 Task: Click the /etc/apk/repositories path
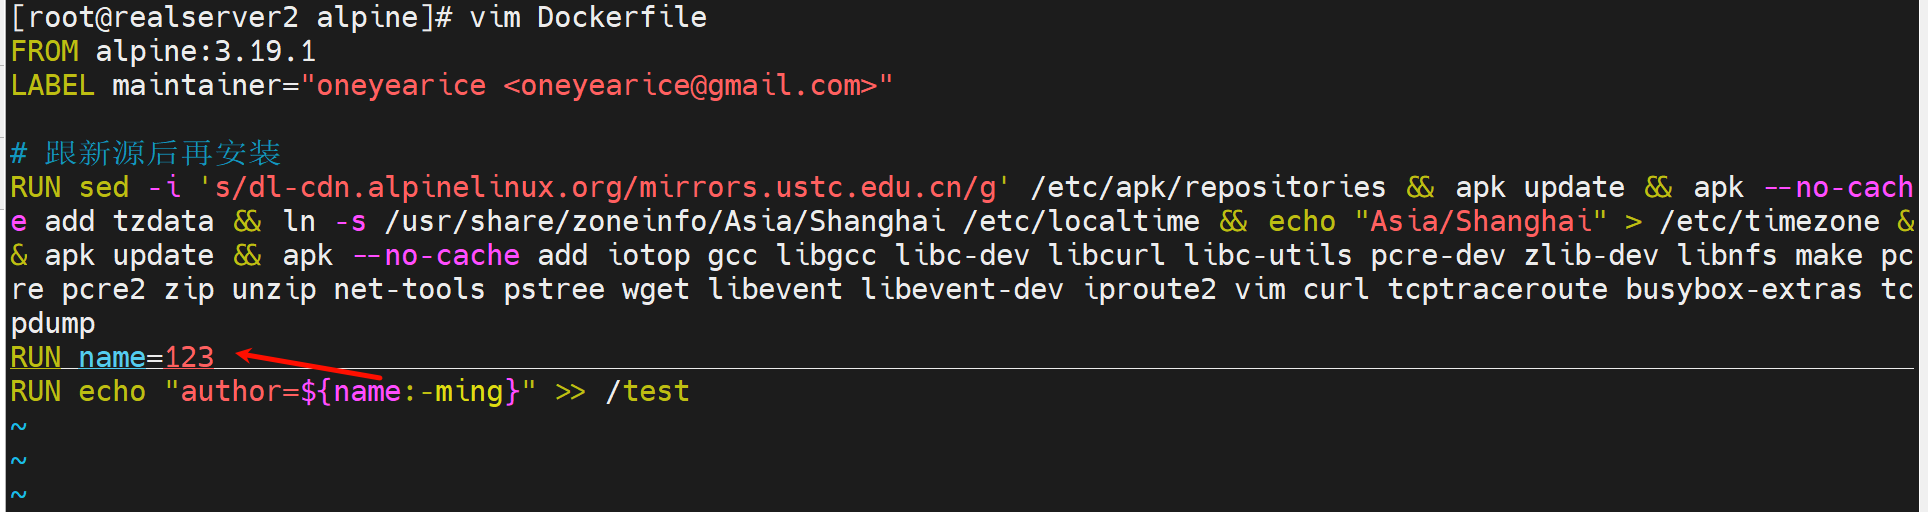tap(1208, 187)
